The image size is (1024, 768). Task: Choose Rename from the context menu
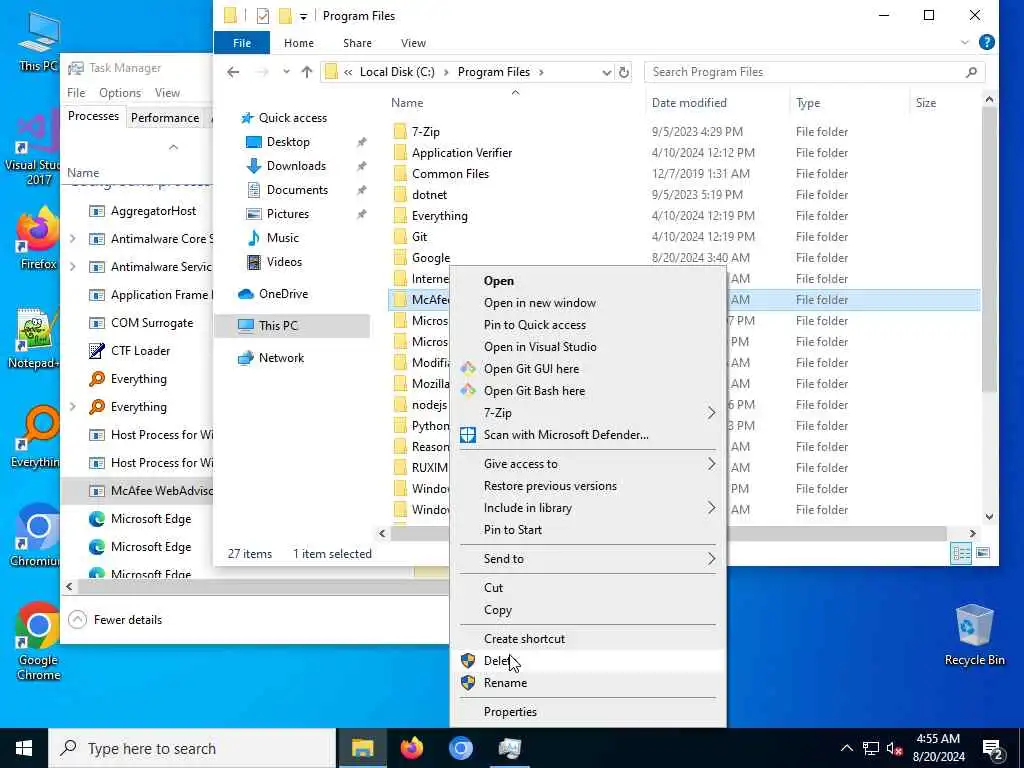click(587, 683)
